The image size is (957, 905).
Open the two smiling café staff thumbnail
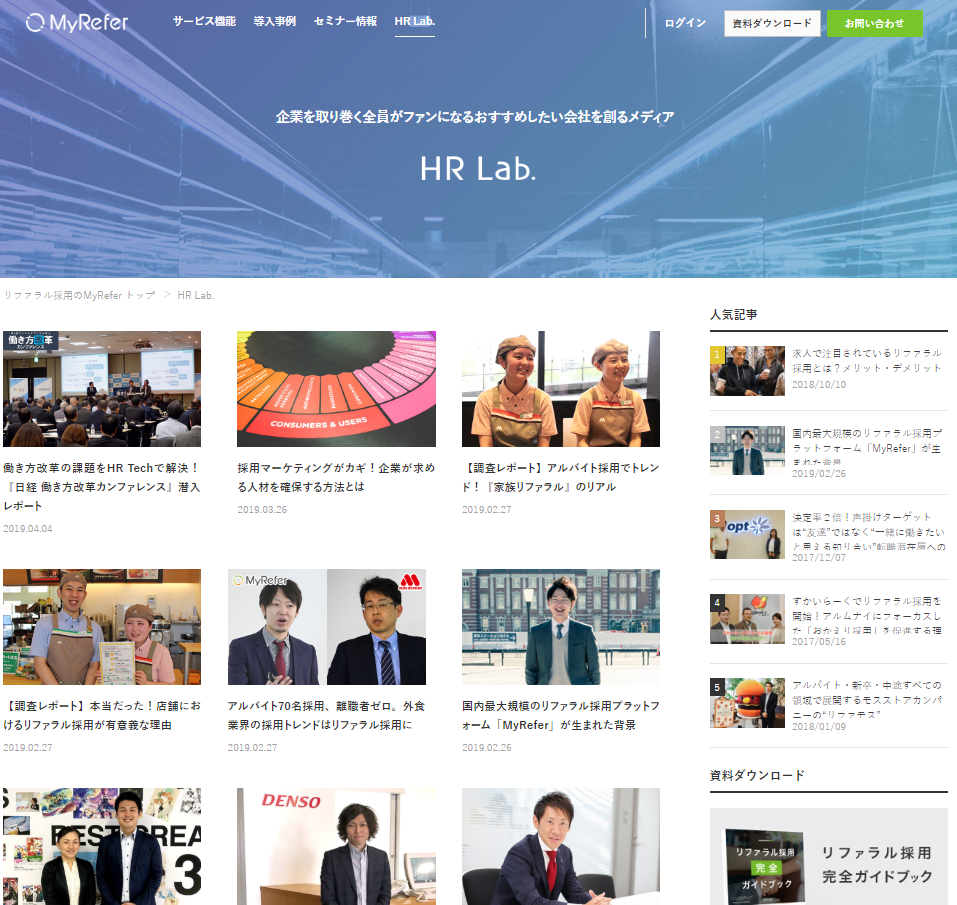tap(561, 389)
